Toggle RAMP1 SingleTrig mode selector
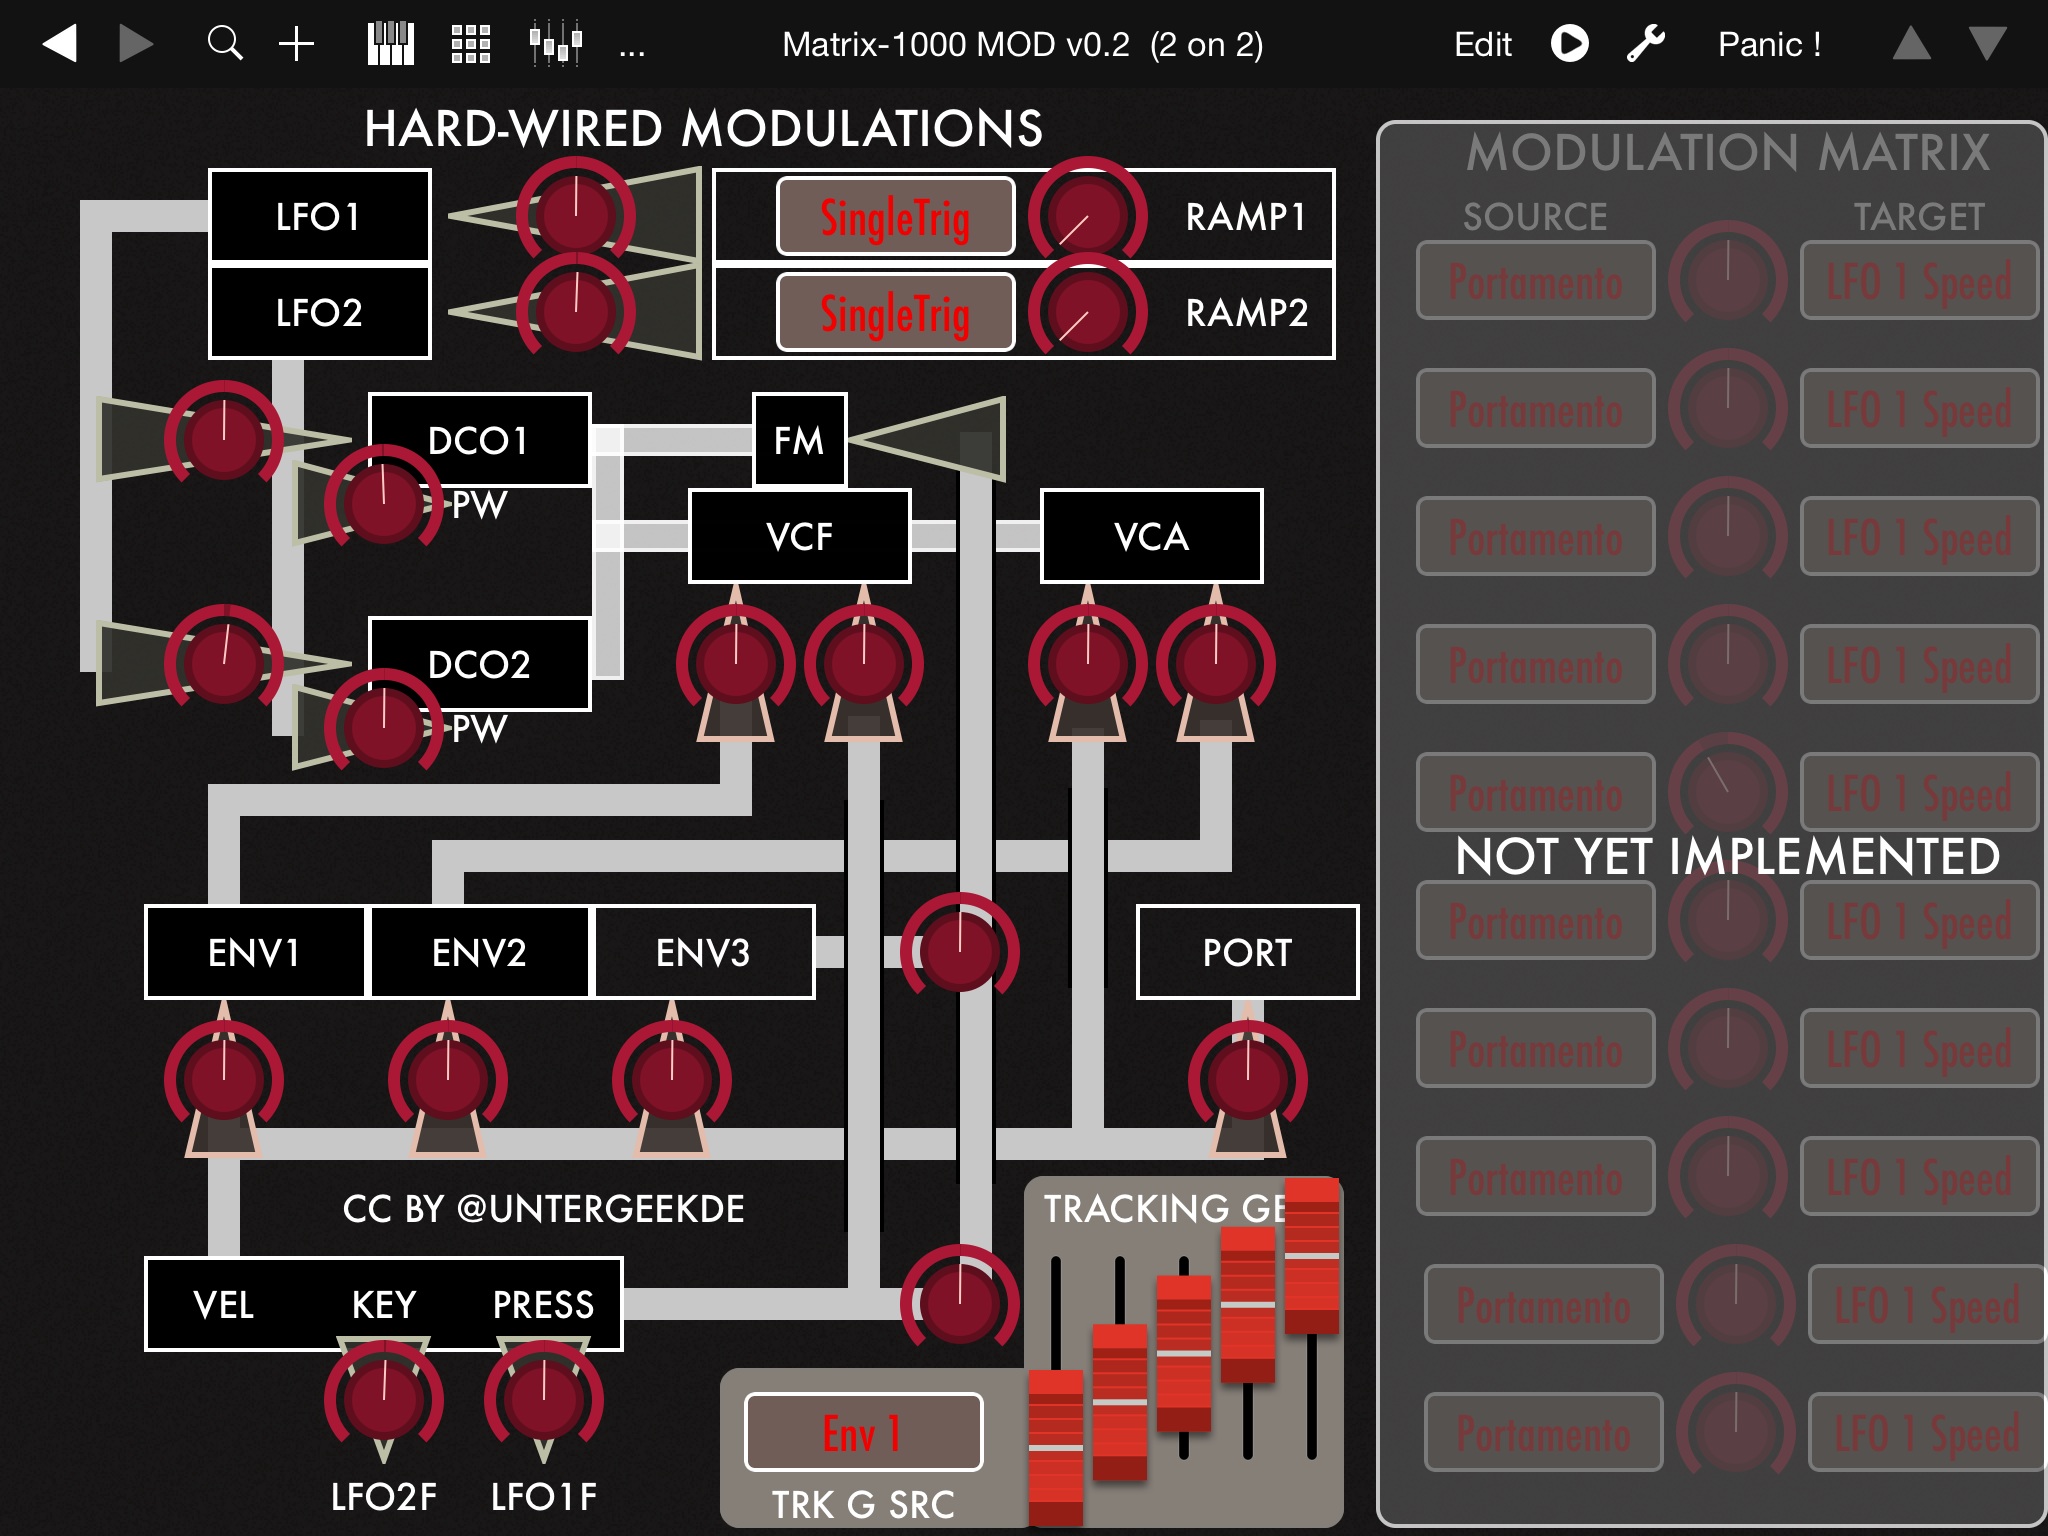Viewport: 2048px width, 1536px height. tap(895, 216)
